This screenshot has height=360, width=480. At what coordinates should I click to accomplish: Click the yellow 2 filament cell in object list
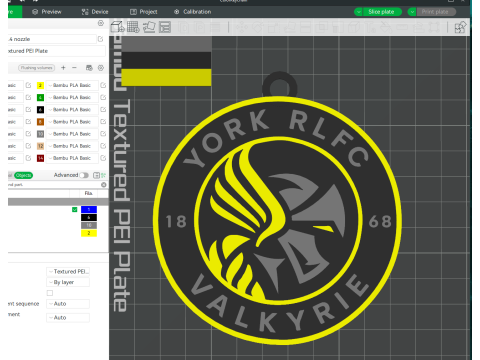pyautogui.click(x=89, y=233)
